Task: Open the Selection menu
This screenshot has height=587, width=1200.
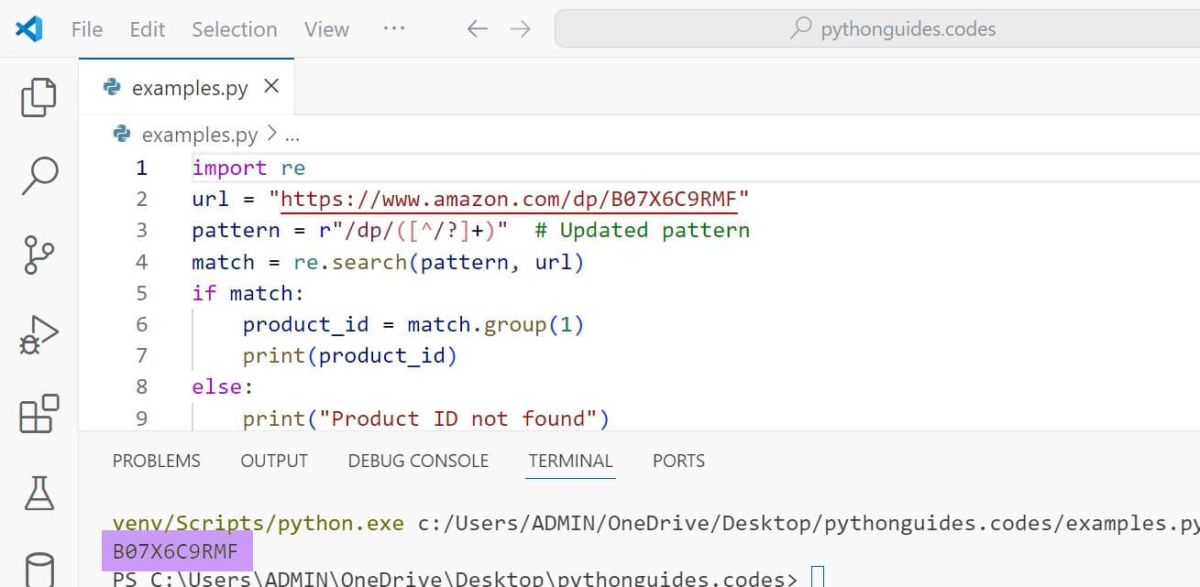Action: pos(234,29)
